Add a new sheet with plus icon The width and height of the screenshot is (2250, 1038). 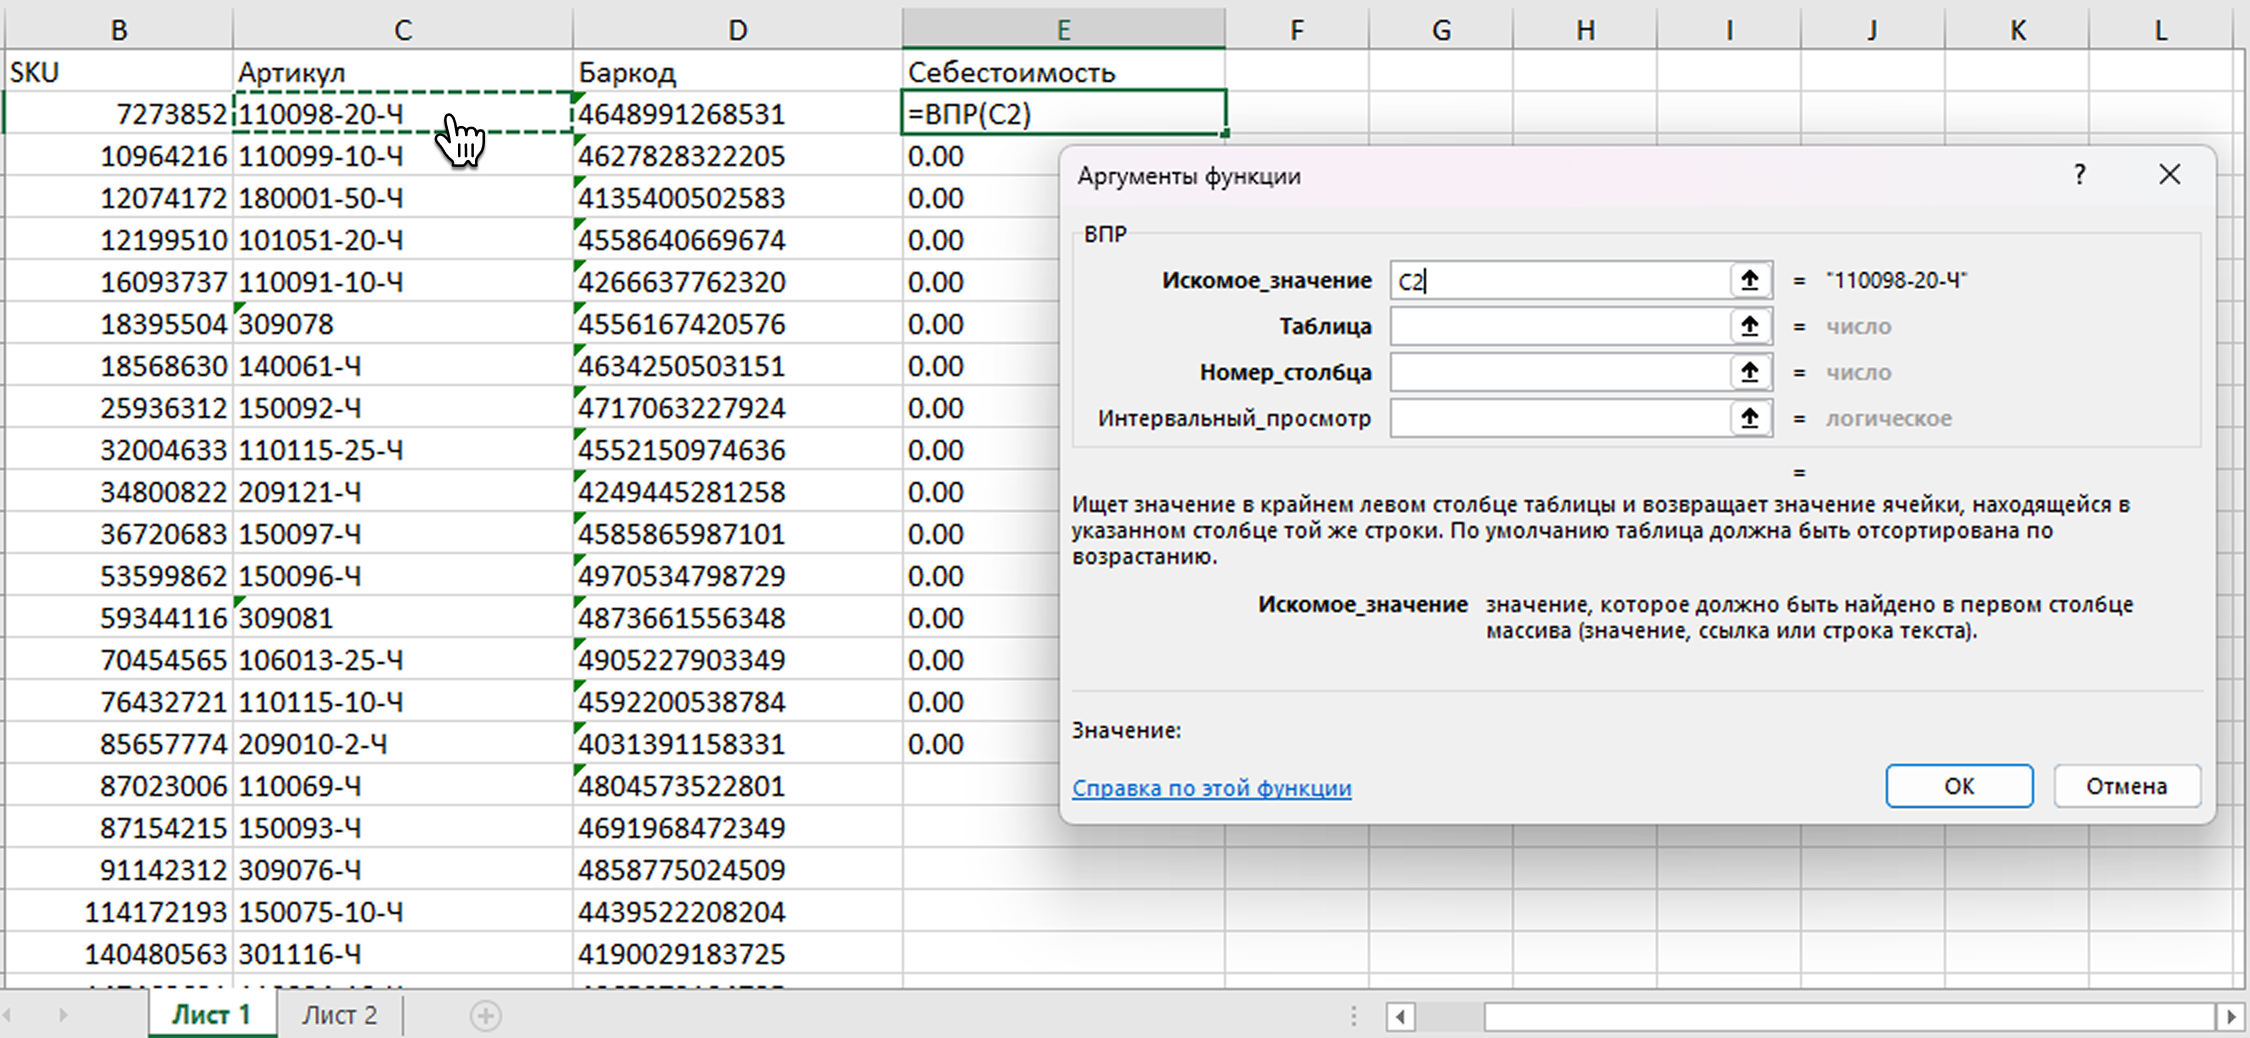tap(485, 1016)
